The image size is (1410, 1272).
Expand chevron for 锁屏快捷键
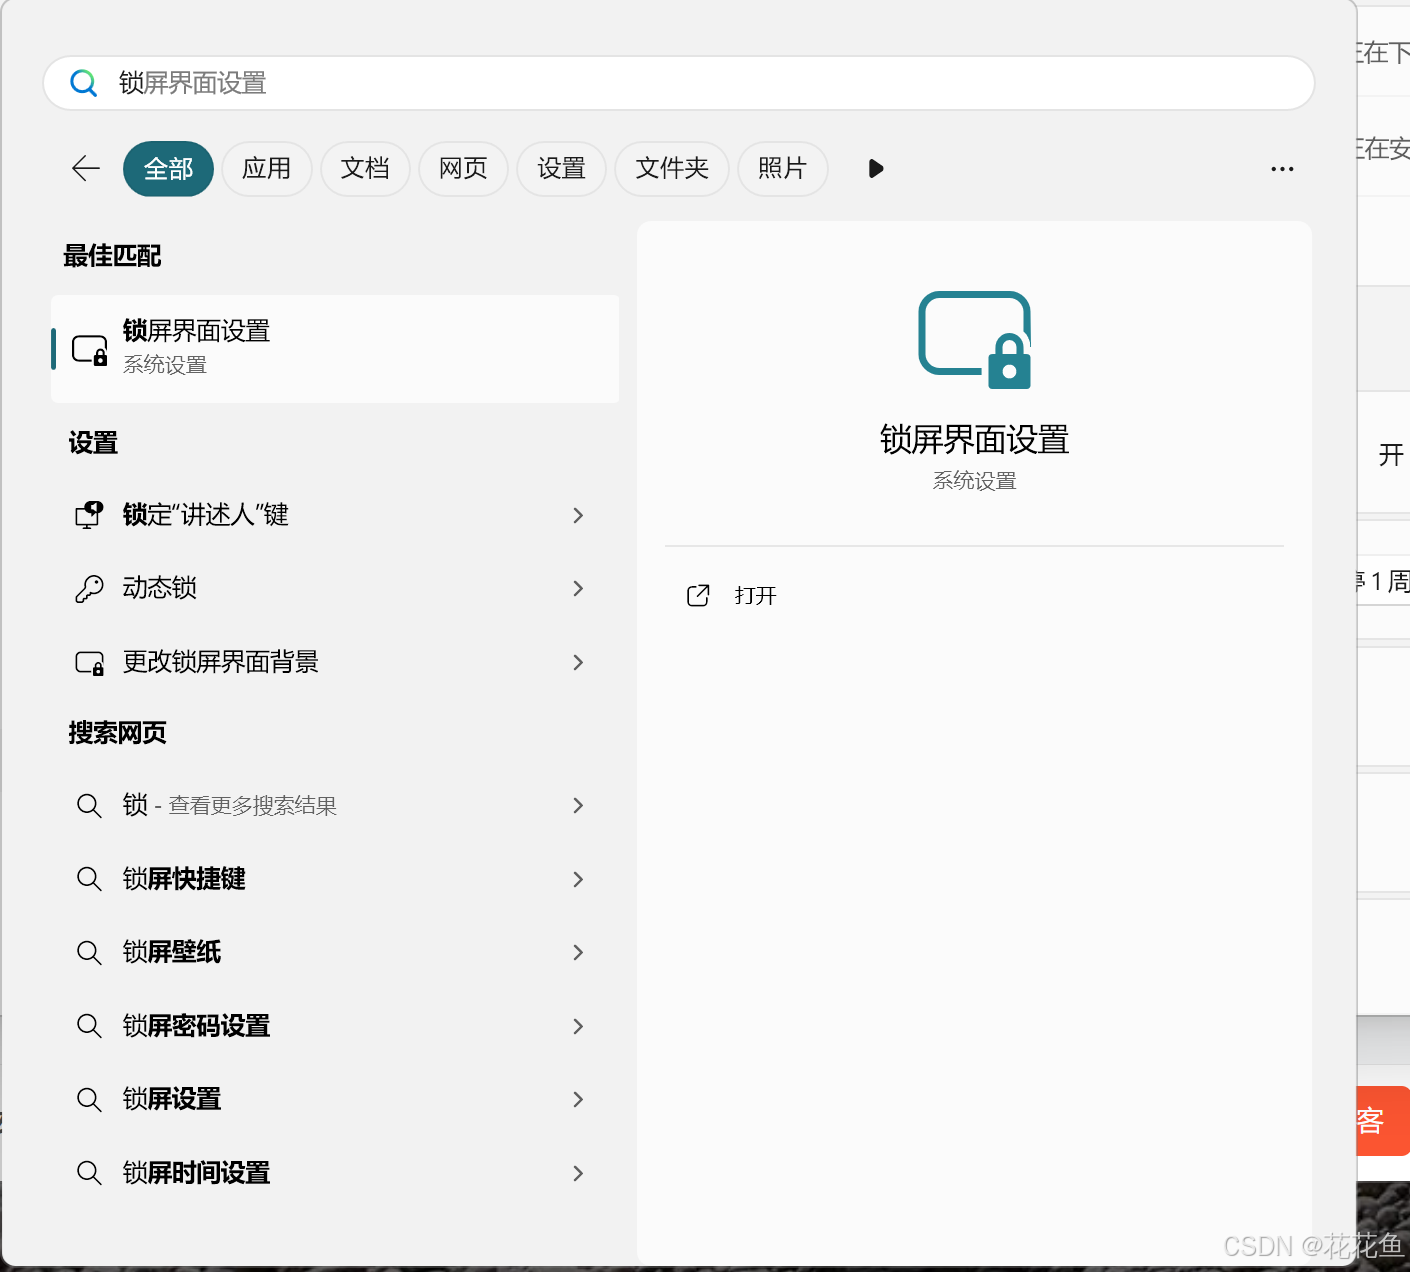tap(578, 879)
